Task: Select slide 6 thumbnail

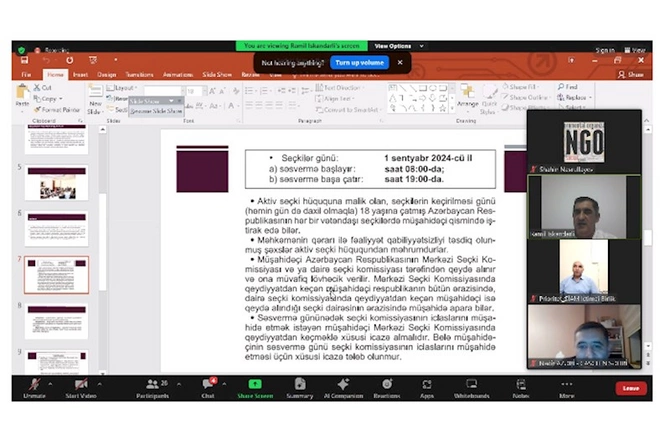Action: [57, 229]
